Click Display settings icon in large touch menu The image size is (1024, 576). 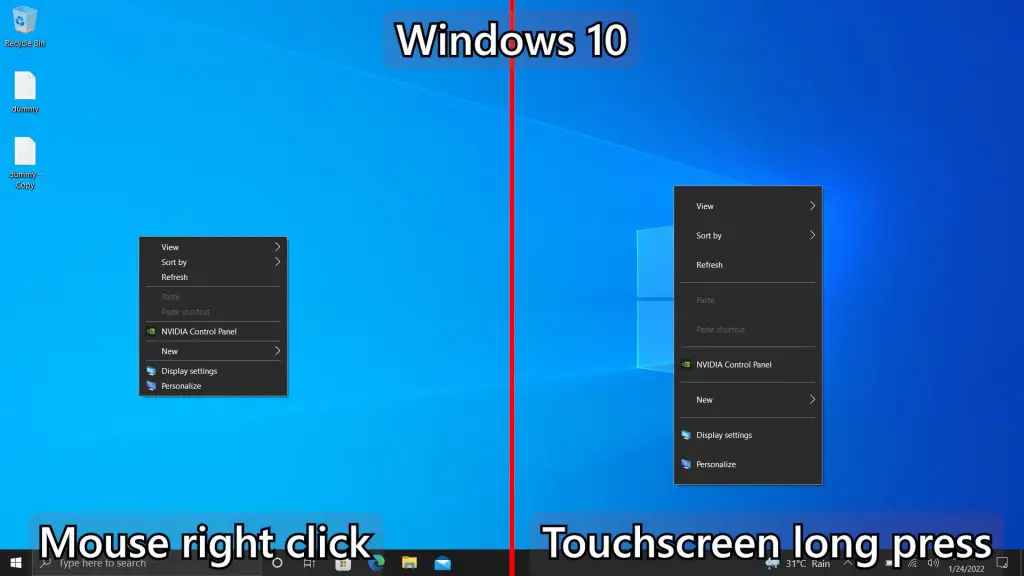point(686,435)
